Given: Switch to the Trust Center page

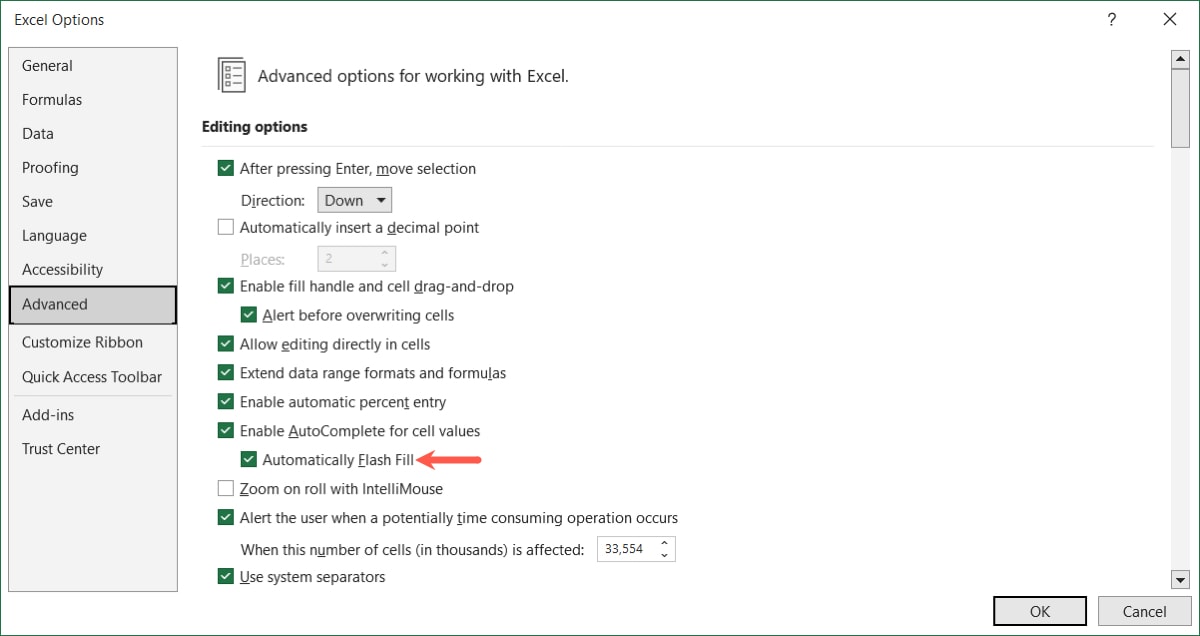Looking at the screenshot, I should click(x=60, y=449).
